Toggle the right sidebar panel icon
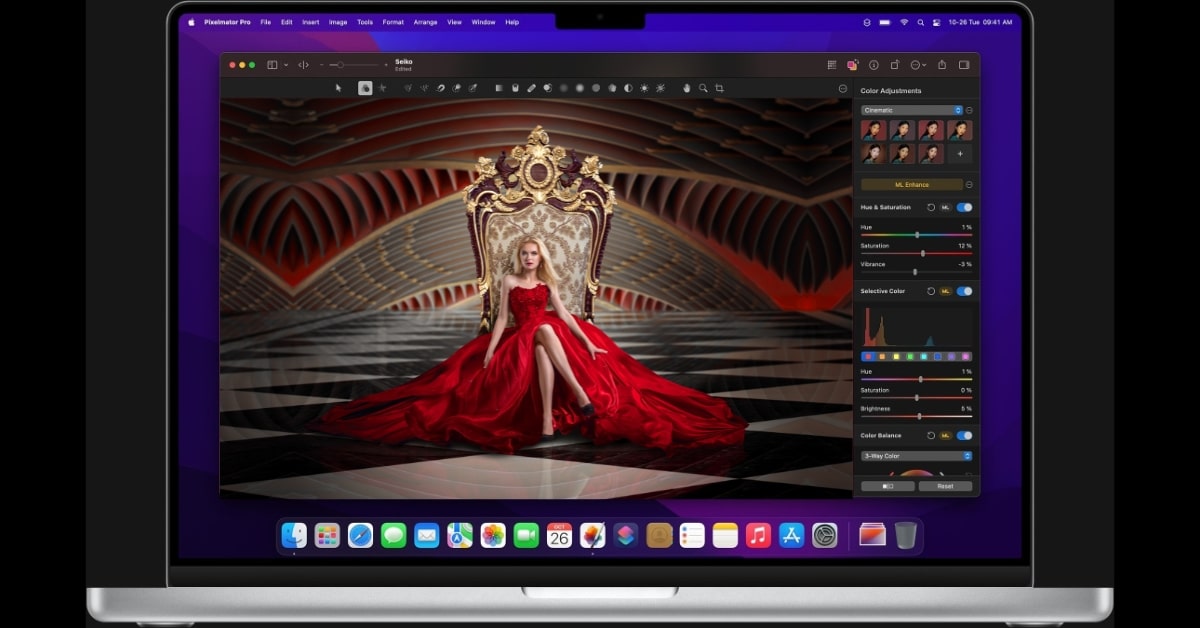This screenshot has height=628, width=1200. [964, 65]
